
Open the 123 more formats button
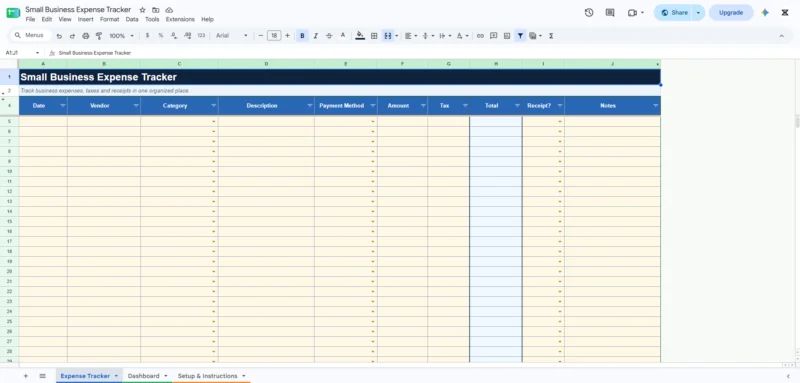201,36
